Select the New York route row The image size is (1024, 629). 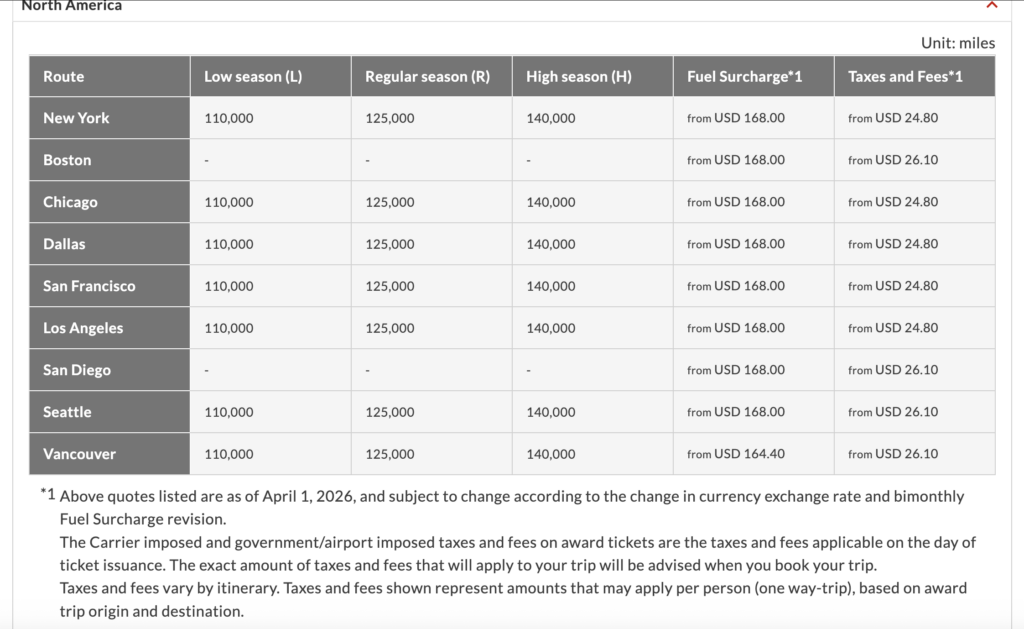pos(75,117)
